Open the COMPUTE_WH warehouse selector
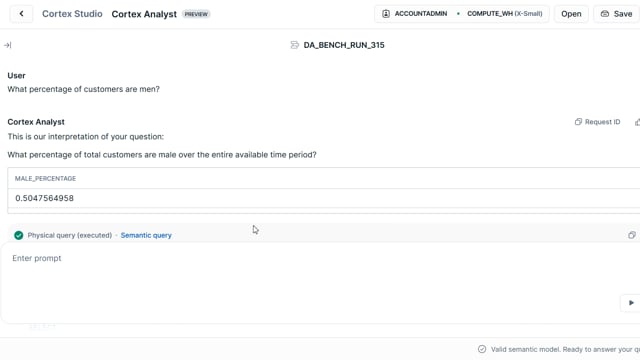This screenshot has width=640, height=360. click(x=504, y=14)
